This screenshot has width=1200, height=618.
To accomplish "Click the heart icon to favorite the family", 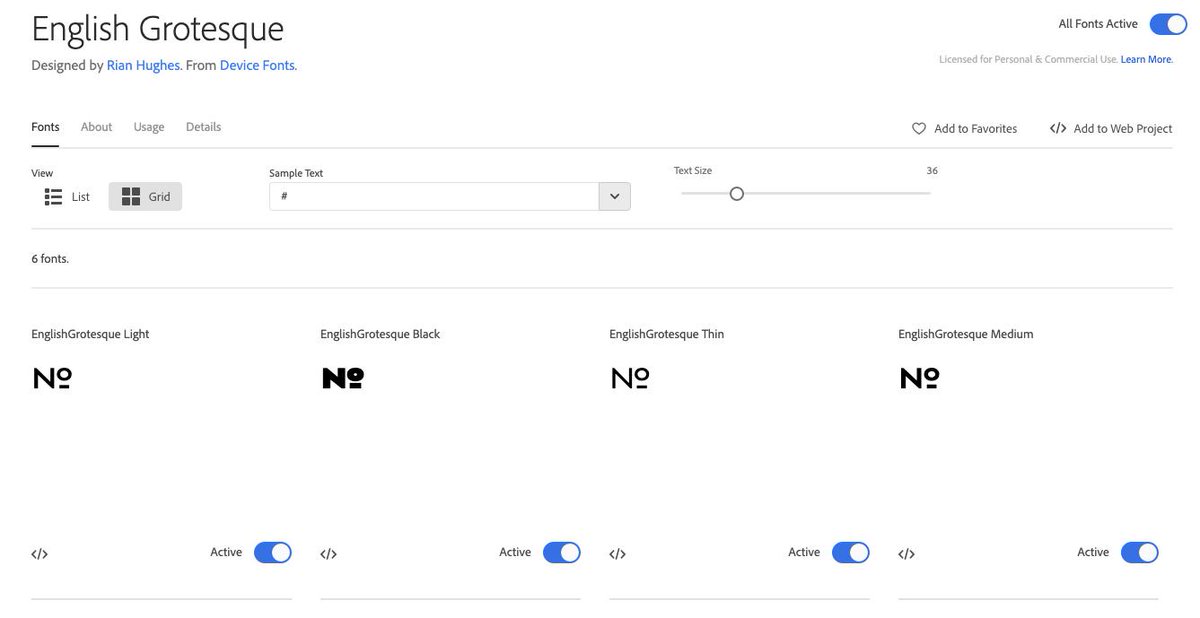I will point(918,128).
